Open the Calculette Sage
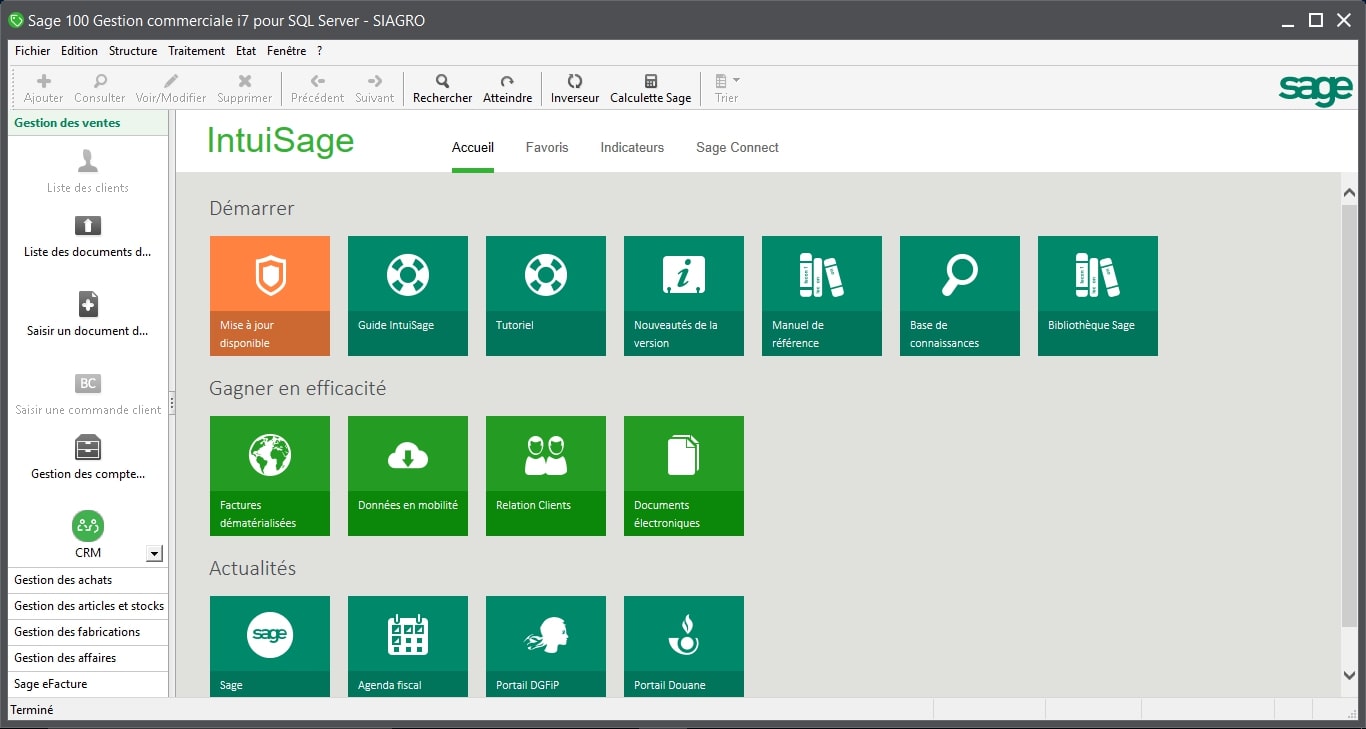The height and width of the screenshot is (729, 1366). click(650, 88)
